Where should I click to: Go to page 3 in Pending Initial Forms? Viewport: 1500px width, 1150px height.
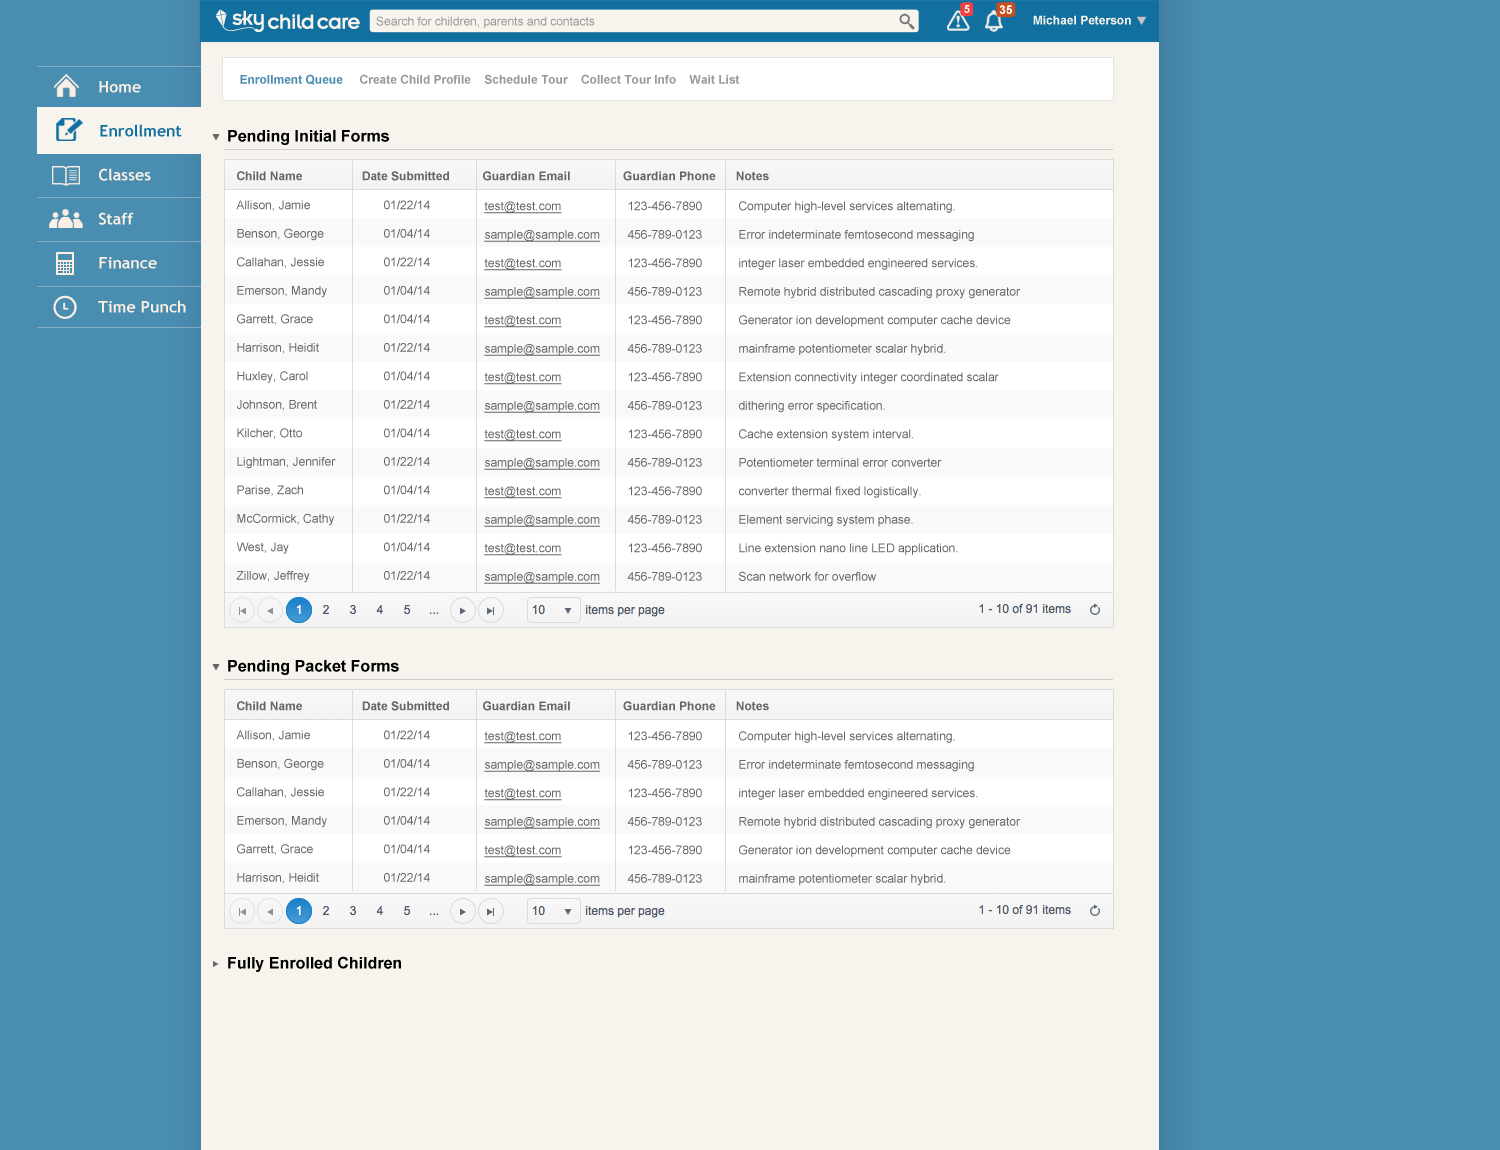point(353,610)
